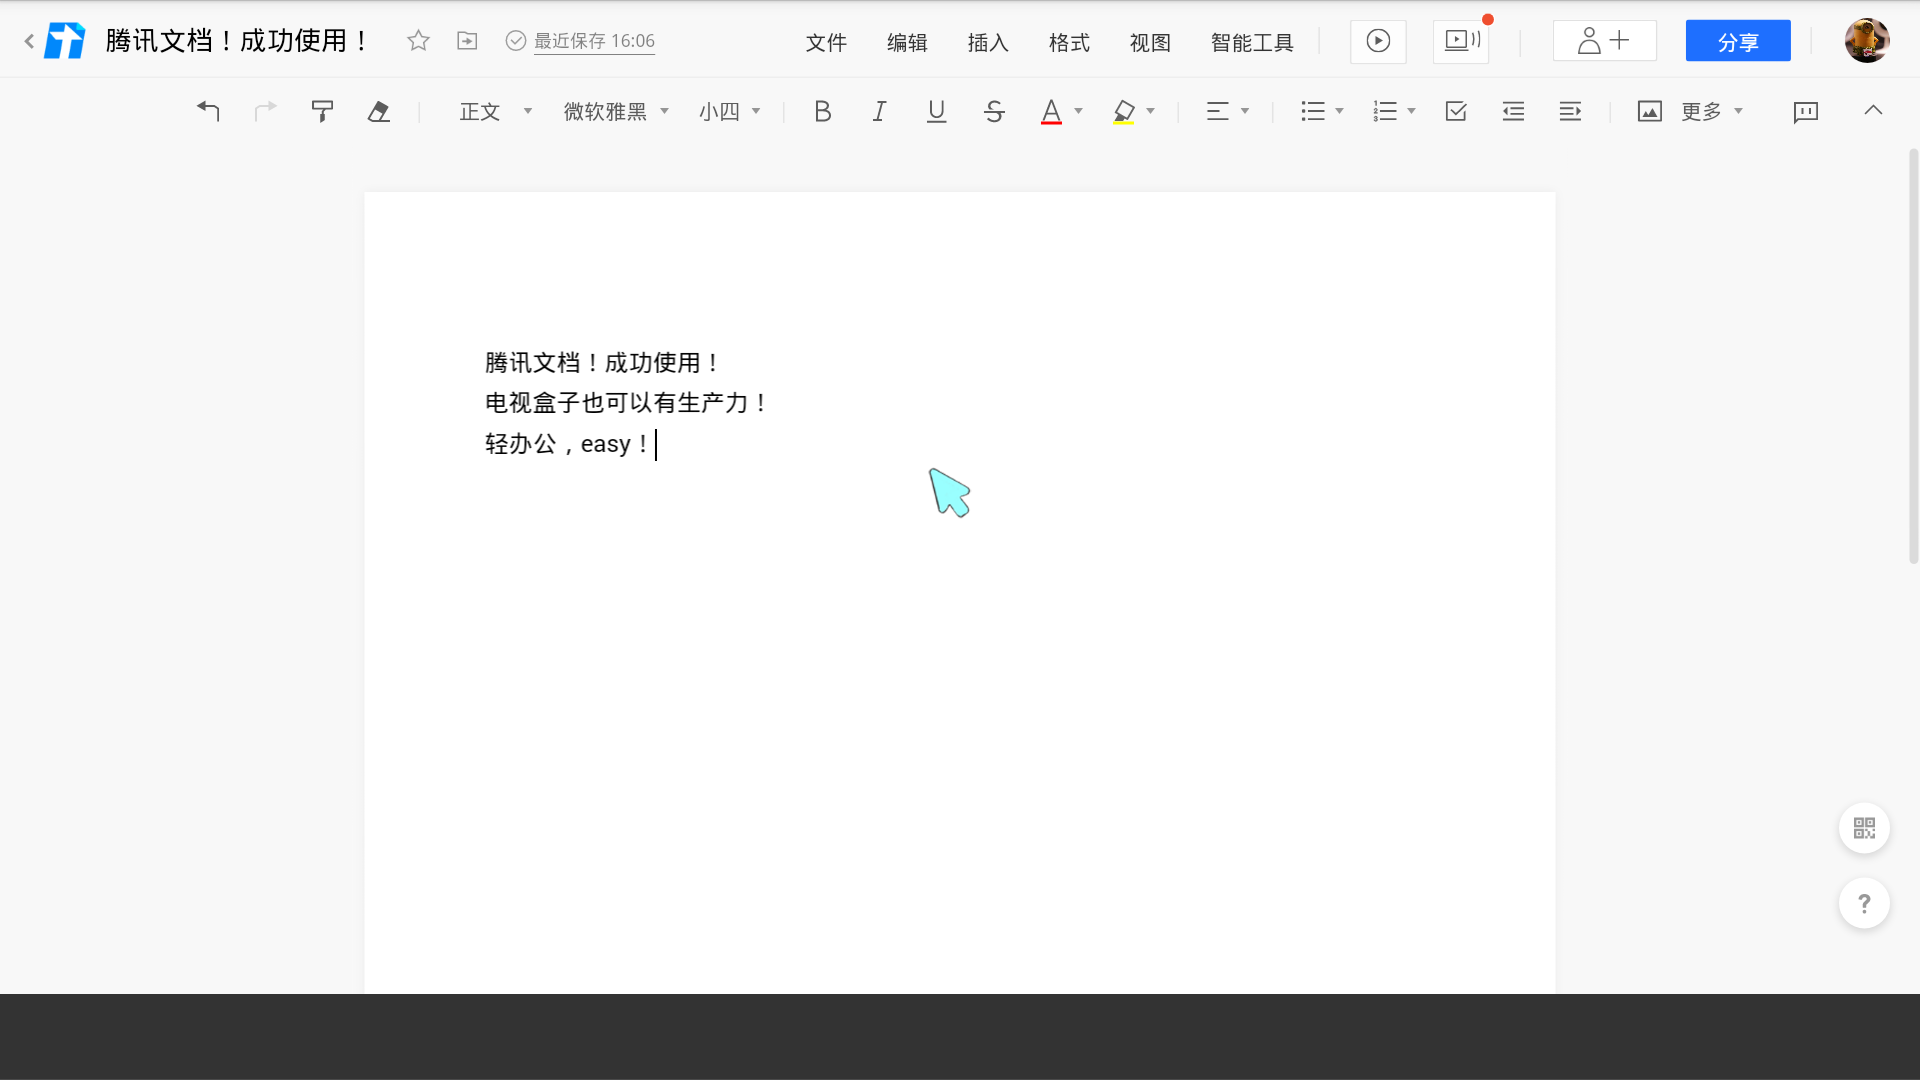Expand the bullet list style arrow
Viewport: 1920px width, 1080px height.
tap(1340, 111)
